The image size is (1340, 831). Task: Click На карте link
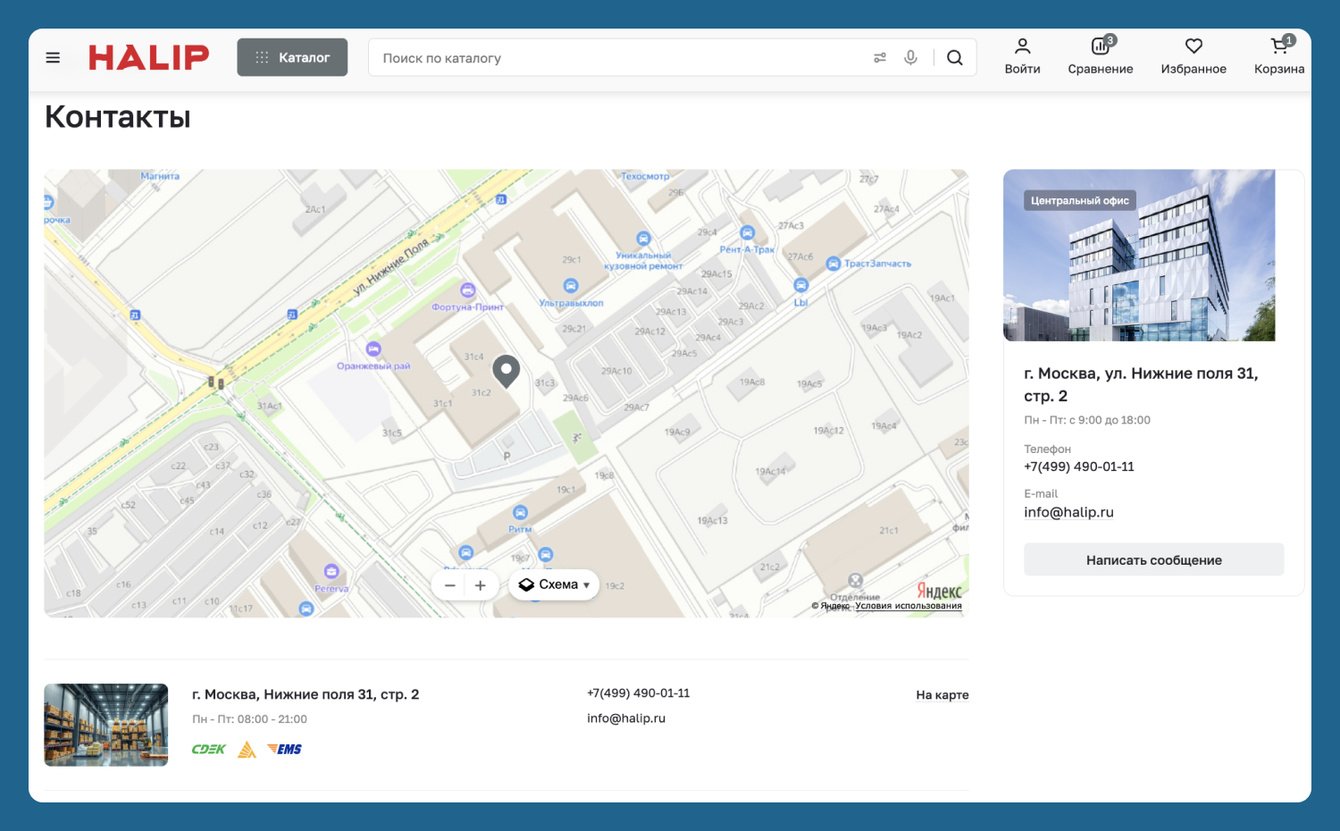pyautogui.click(x=942, y=695)
